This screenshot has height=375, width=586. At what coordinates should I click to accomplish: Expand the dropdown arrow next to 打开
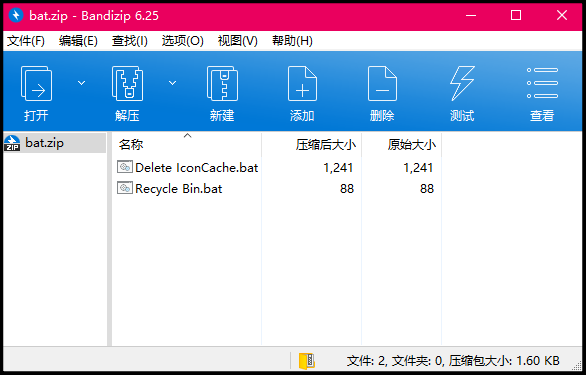coord(81,83)
